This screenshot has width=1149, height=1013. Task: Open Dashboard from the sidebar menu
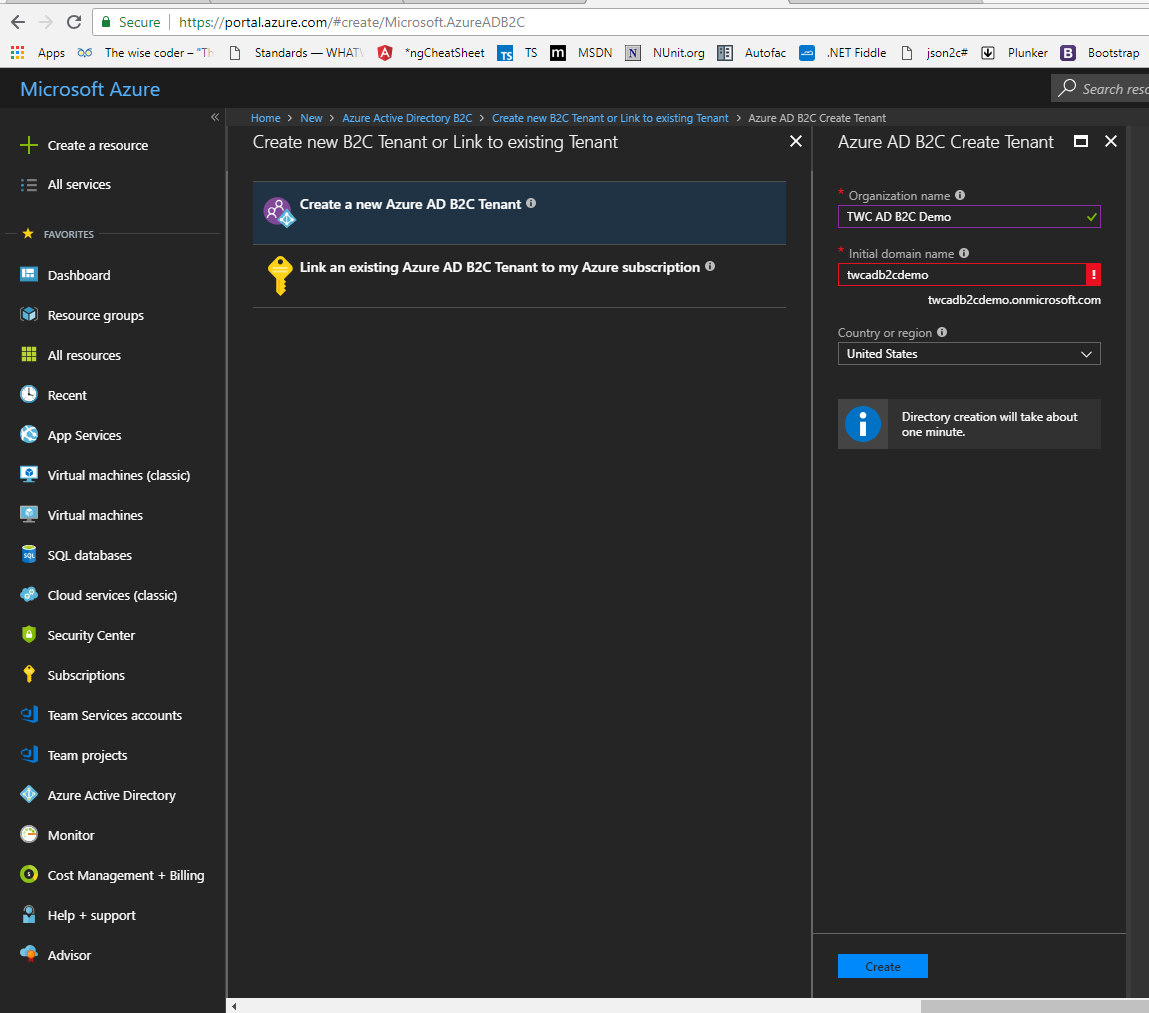[79, 276]
